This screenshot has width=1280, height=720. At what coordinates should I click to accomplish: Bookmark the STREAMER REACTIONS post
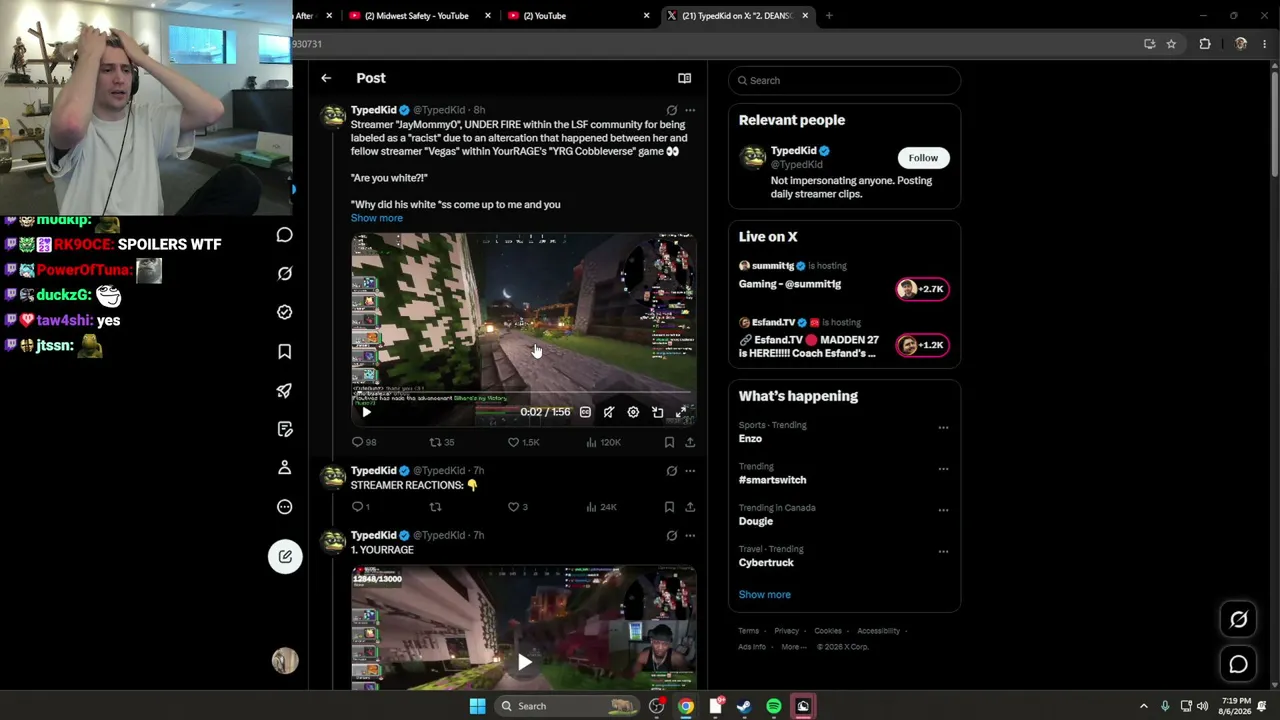coord(669,507)
